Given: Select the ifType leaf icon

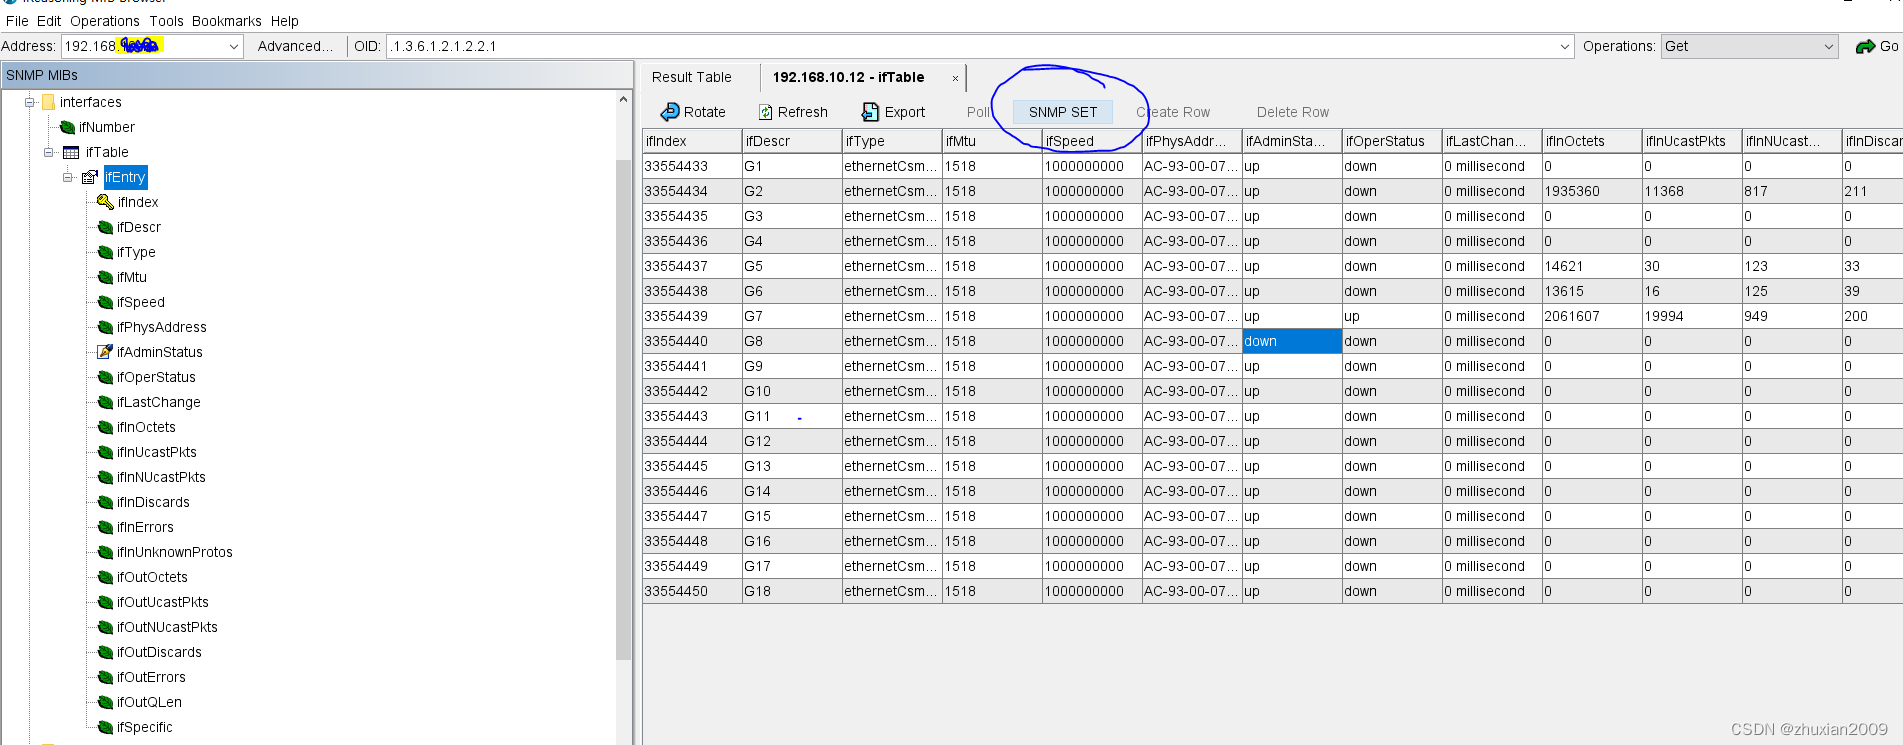Looking at the screenshot, I should (105, 252).
